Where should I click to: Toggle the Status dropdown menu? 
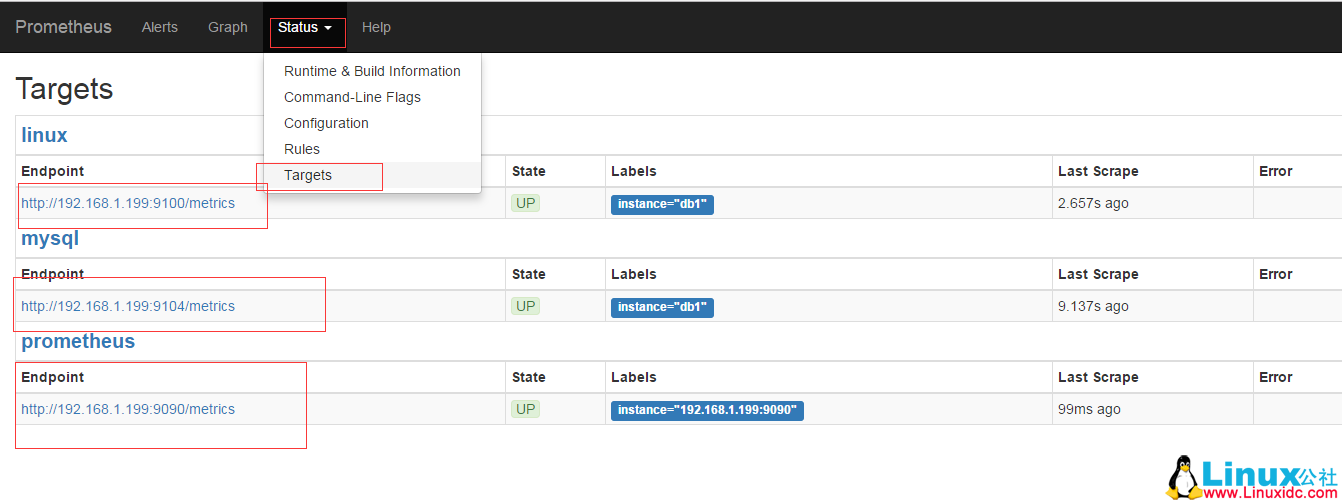305,27
